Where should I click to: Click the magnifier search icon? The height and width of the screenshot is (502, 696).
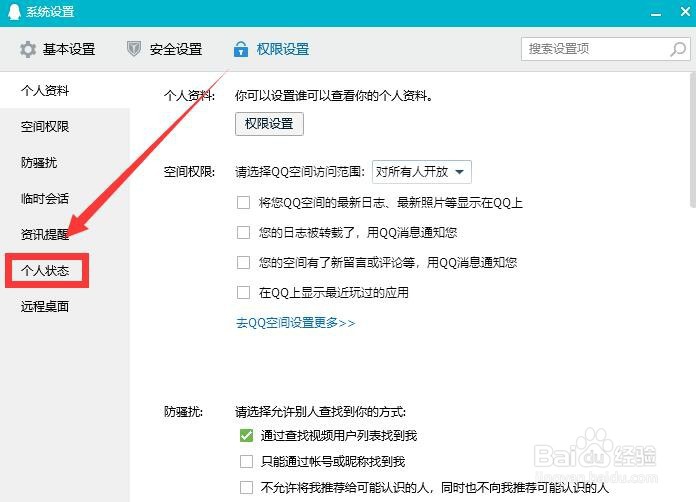[x=678, y=49]
